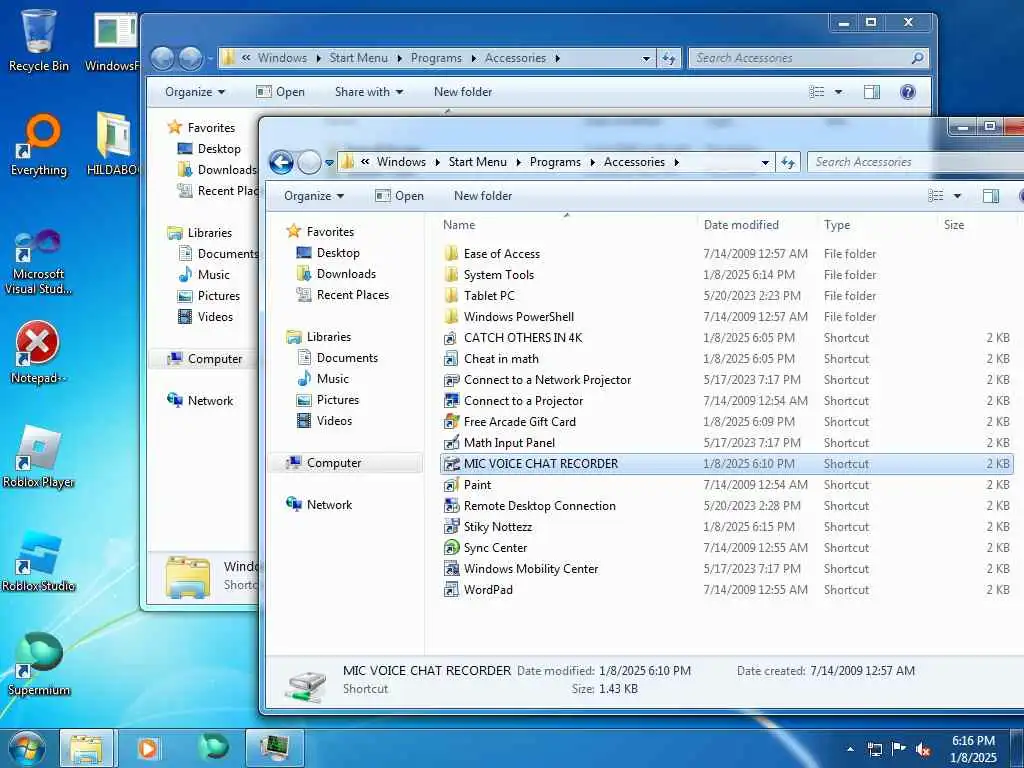The height and width of the screenshot is (768, 1024).
Task: Open recent pages dropdown beside forward button
Action: (329, 163)
